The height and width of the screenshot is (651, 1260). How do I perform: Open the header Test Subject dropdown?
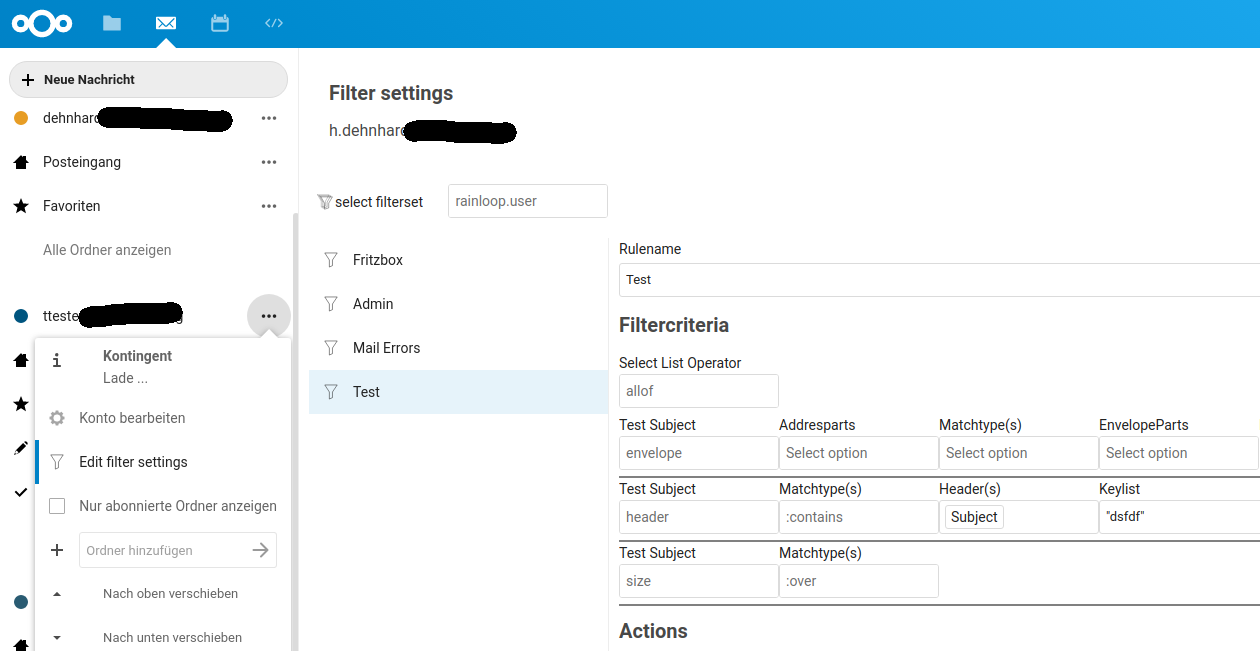(x=699, y=517)
